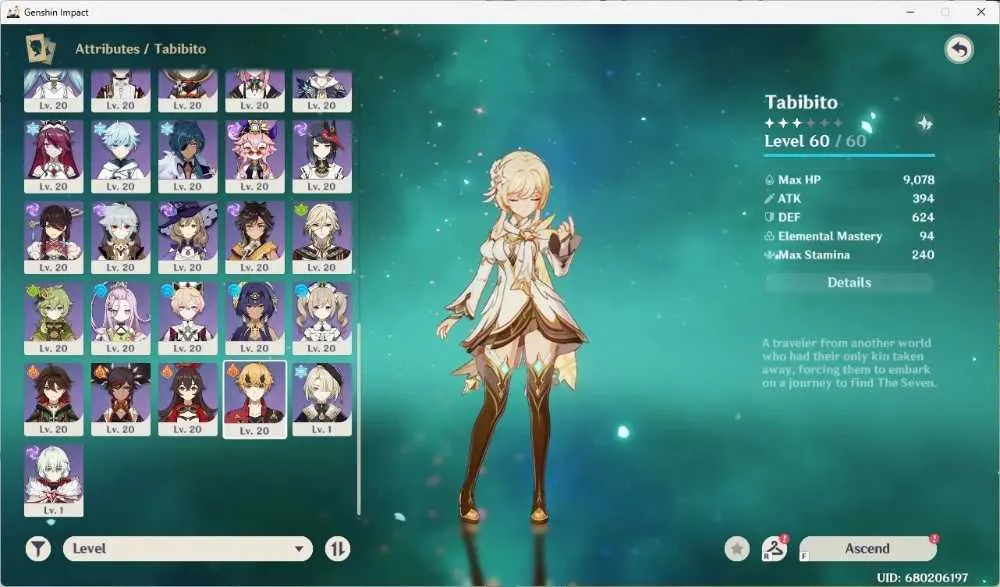Click the return arrow icon
Image resolution: width=1000 pixels, height=587 pixels.
coord(959,49)
